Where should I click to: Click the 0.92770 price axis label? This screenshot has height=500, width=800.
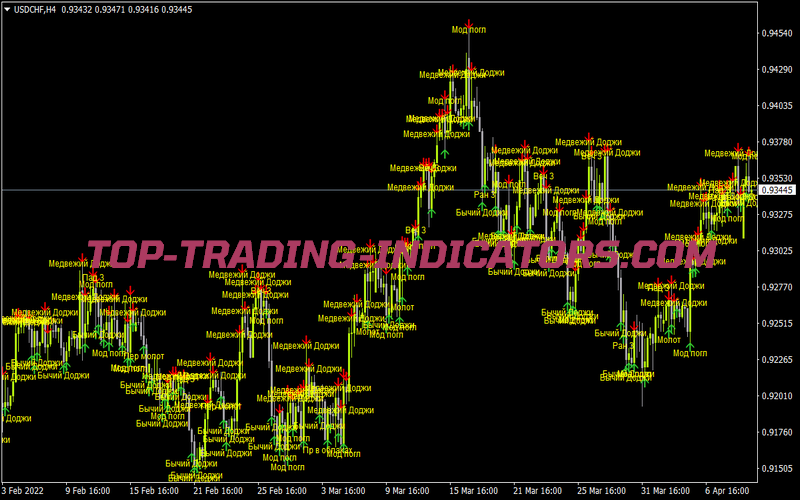(777, 287)
